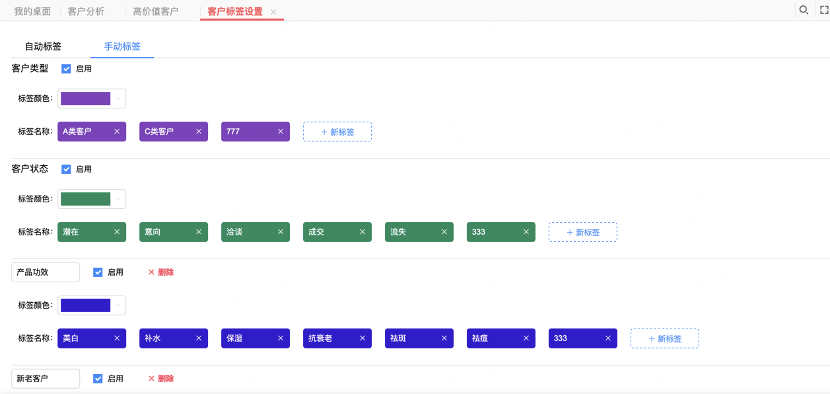Click the search icon in top bar
Screen dimensions: 830x394
[804, 10]
